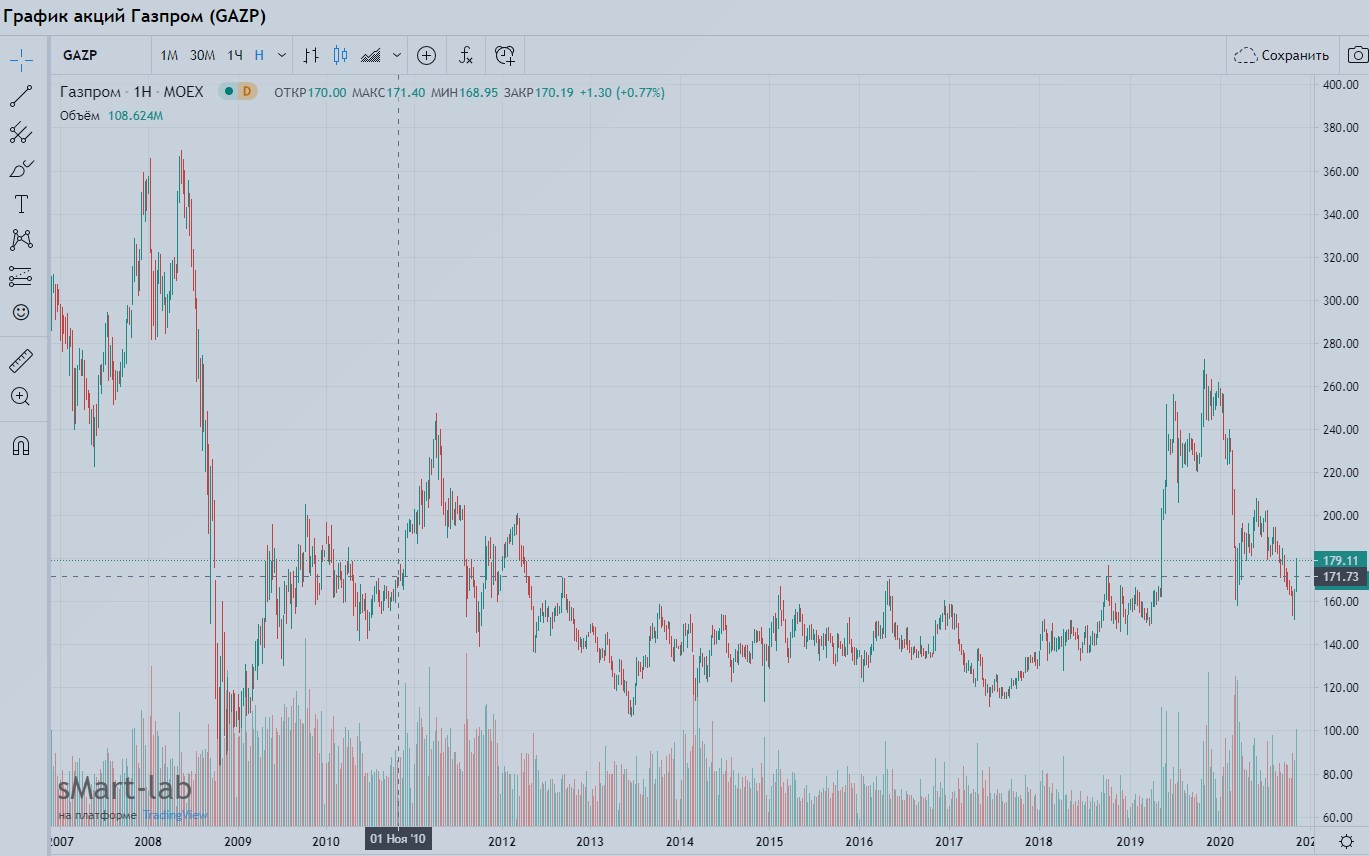
Task: Expand the timeframe interval dropdown
Action: tap(282, 55)
